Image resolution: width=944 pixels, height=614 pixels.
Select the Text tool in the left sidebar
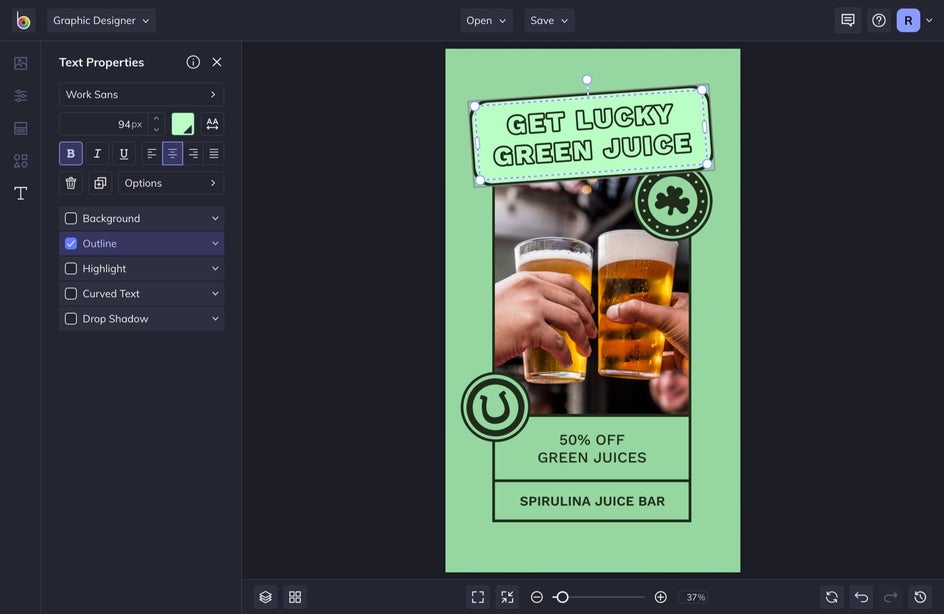click(x=20, y=193)
